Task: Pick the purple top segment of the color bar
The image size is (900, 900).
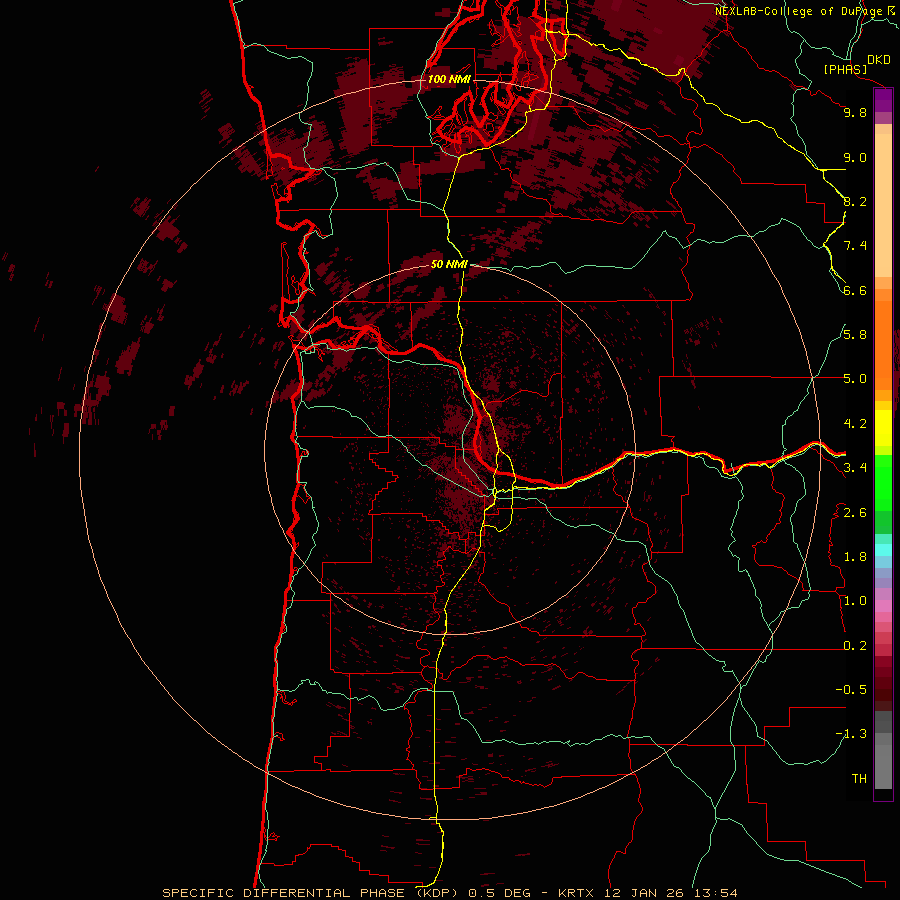Action: tap(883, 100)
